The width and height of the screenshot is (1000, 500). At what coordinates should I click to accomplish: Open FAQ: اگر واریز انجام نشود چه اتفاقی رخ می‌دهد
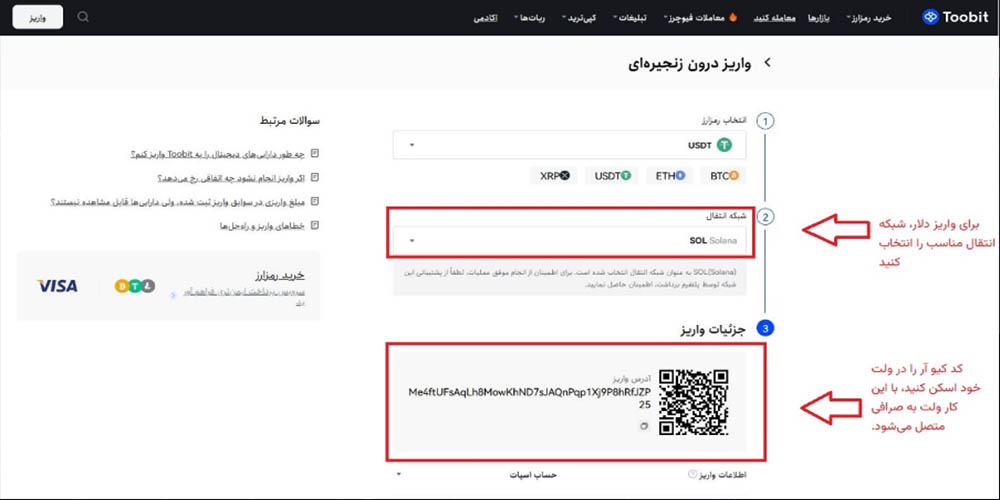pyautogui.click(x=233, y=177)
